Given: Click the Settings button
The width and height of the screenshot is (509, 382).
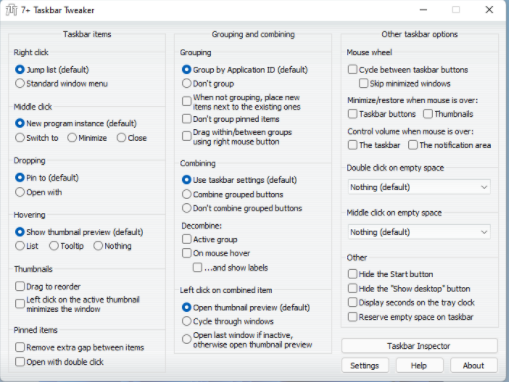Looking at the screenshot, I should pos(365,366).
